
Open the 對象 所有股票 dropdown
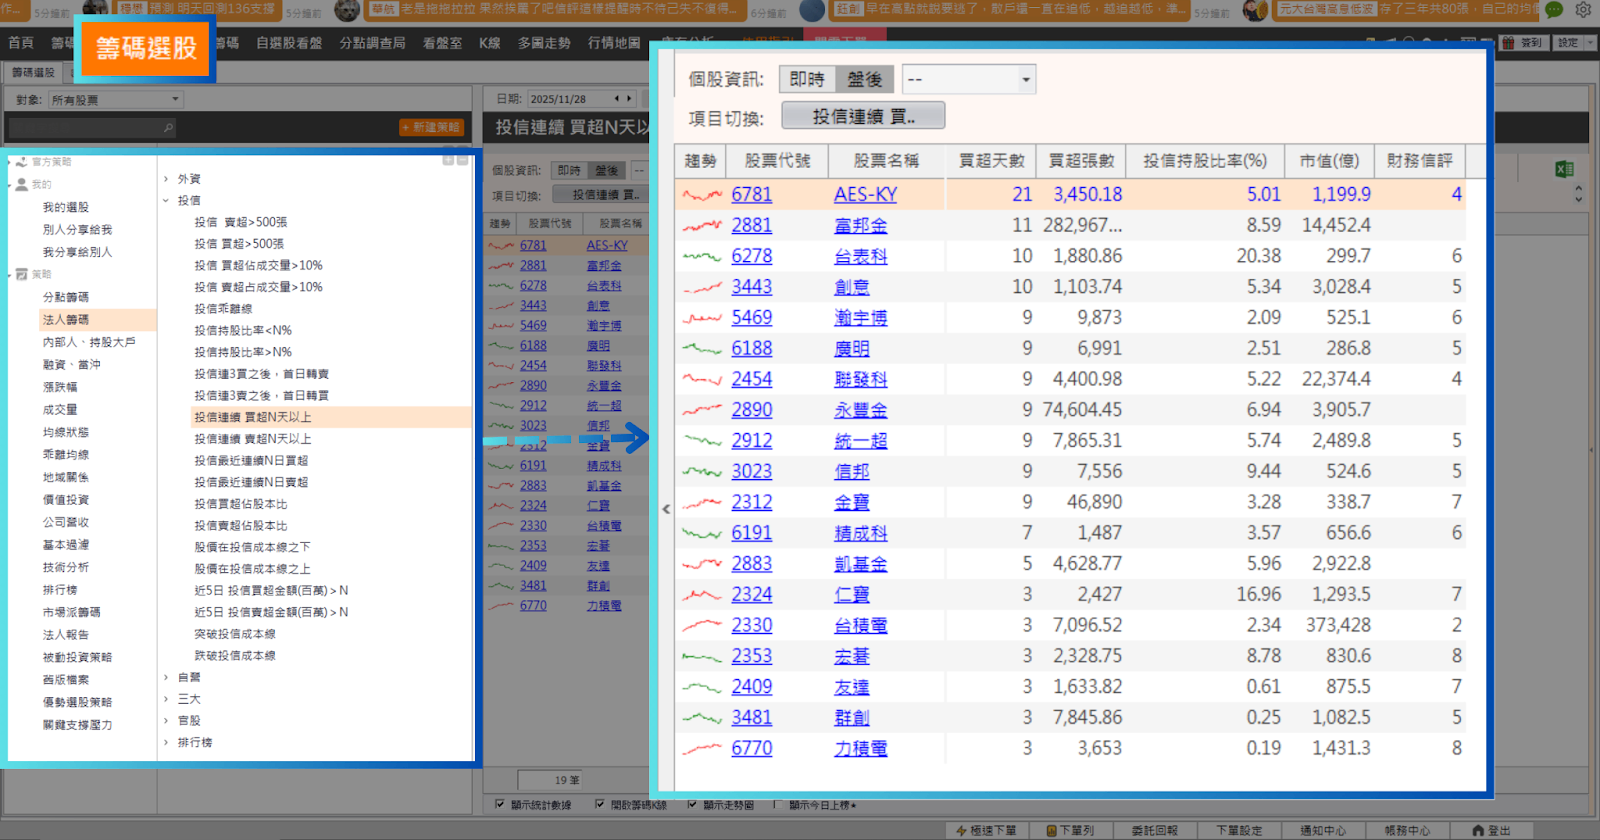[115, 100]
